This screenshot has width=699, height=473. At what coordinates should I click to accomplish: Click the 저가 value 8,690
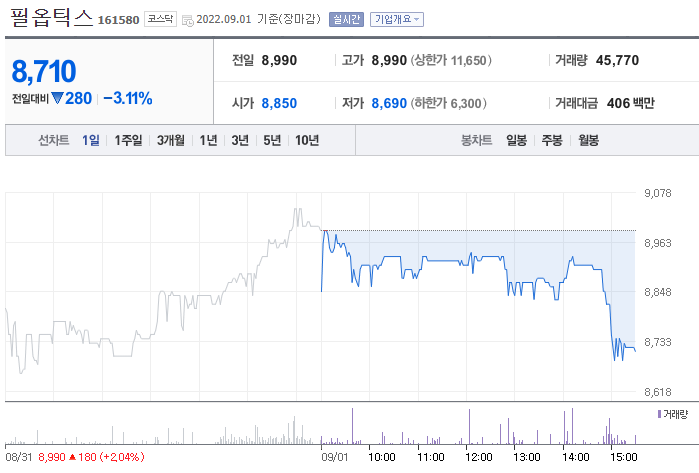(389, 103)
